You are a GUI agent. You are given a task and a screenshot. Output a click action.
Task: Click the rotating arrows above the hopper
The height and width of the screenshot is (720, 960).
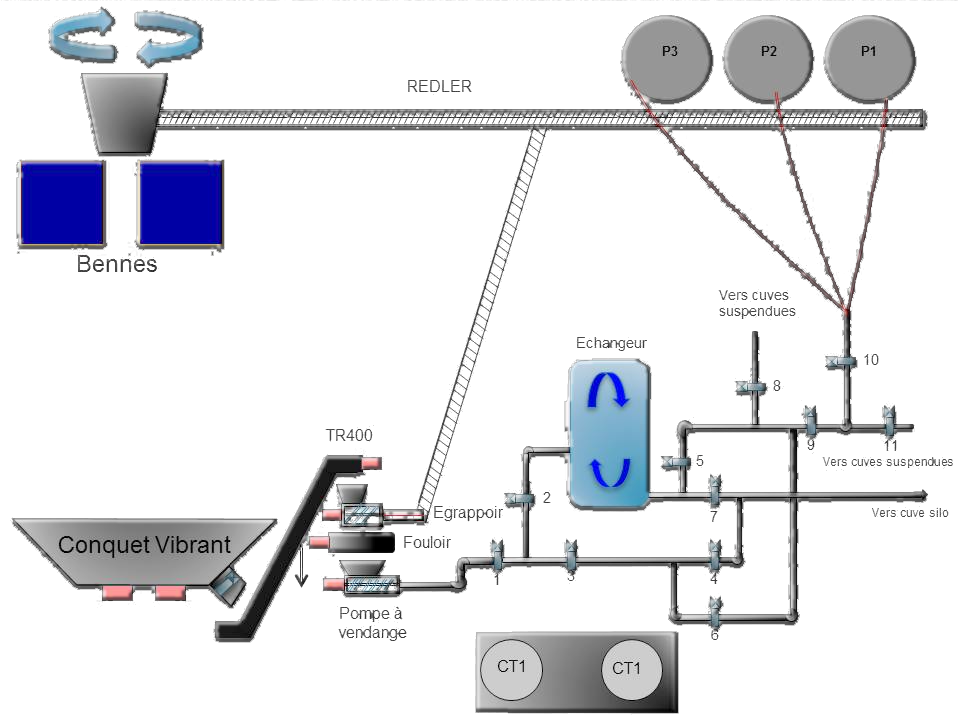point(126,37)
